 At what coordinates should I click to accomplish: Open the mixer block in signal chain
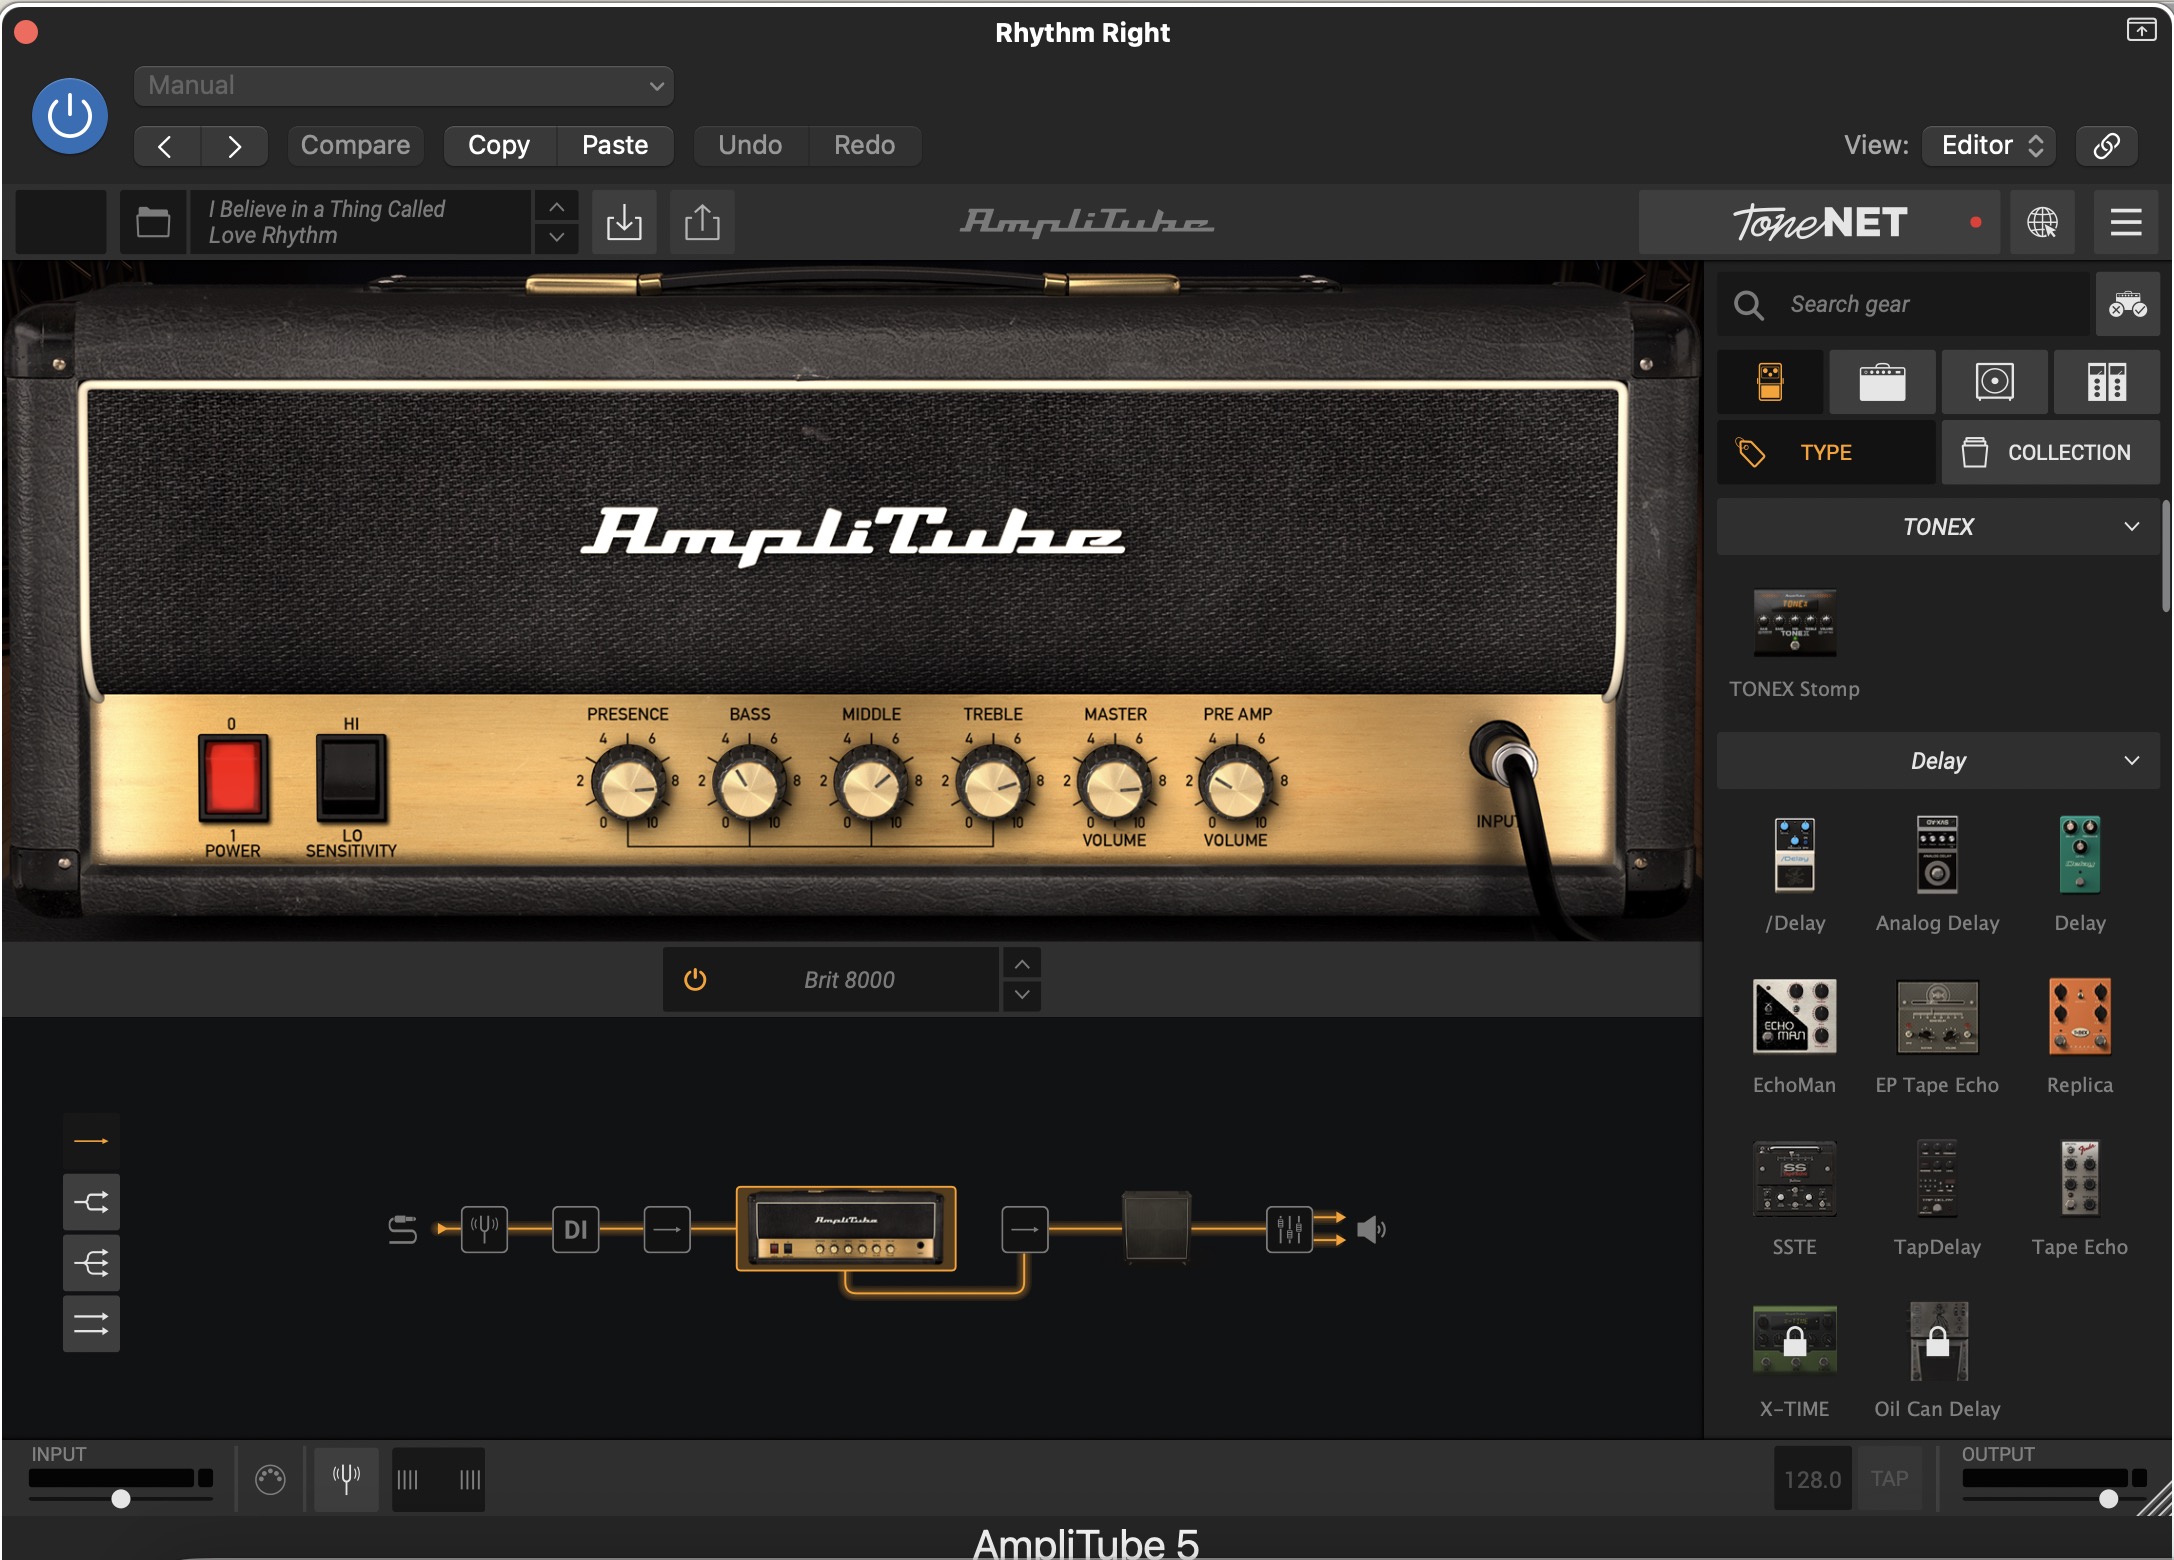[1289, 1230]
